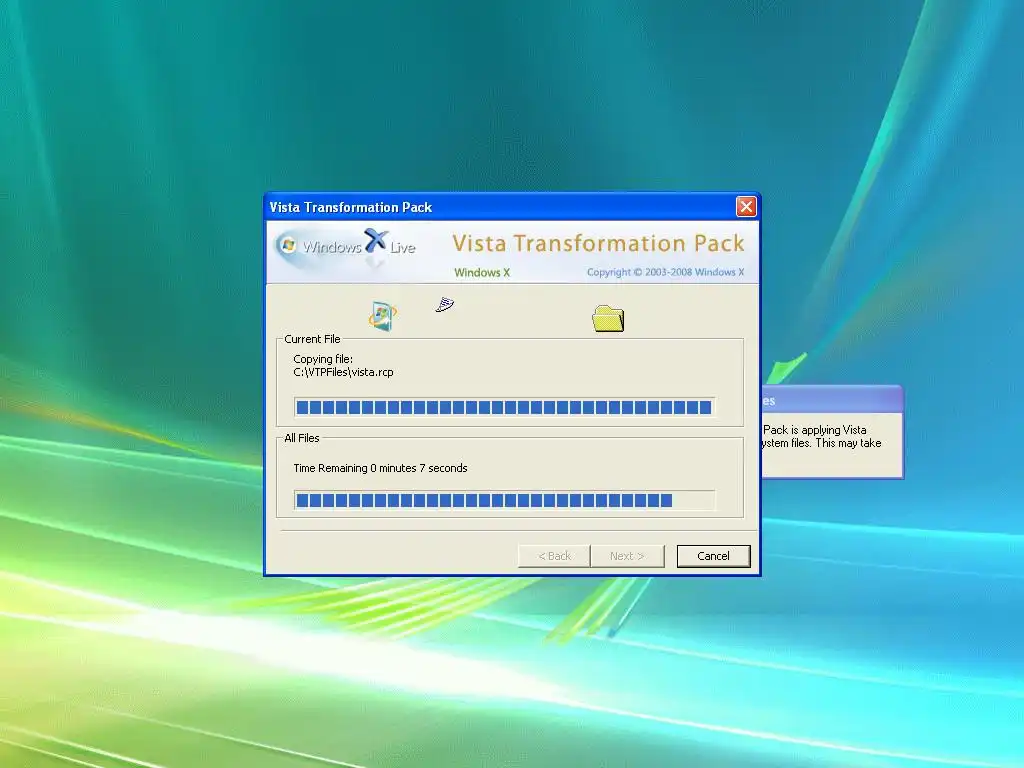Screen dimensions: 1024x768
Task: Click the 'Vista Transformation Pack' banner heading
Action: [x=598, y=244]
